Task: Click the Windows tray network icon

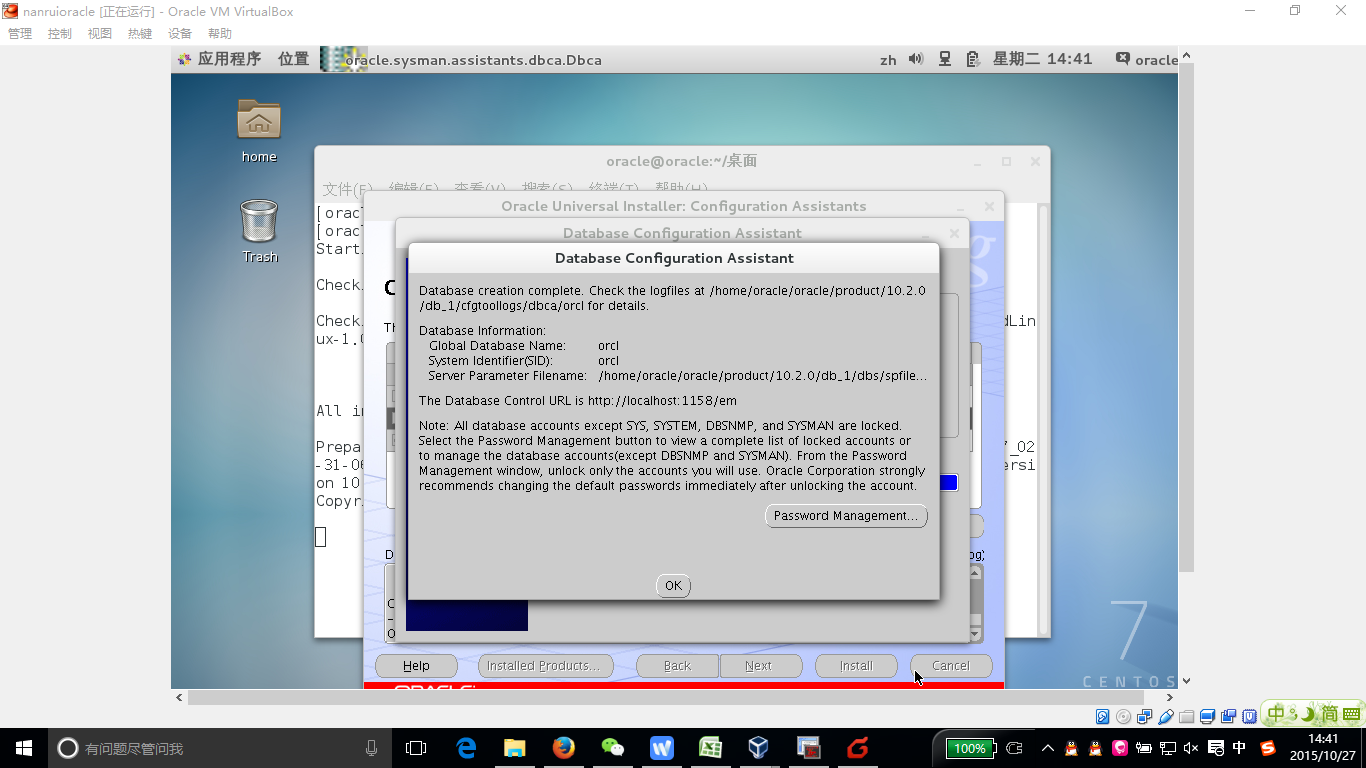Action: coord(1168,748)
